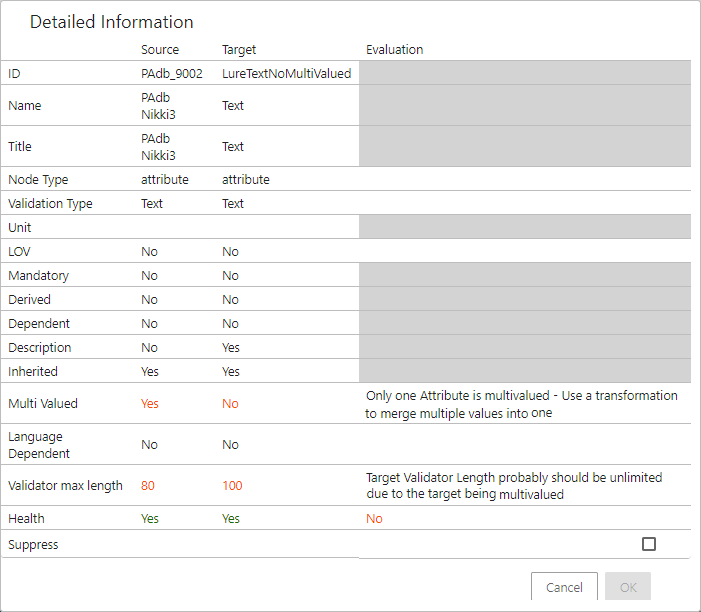Click the multivalued transformation evaluation message

tap(521, 404)
